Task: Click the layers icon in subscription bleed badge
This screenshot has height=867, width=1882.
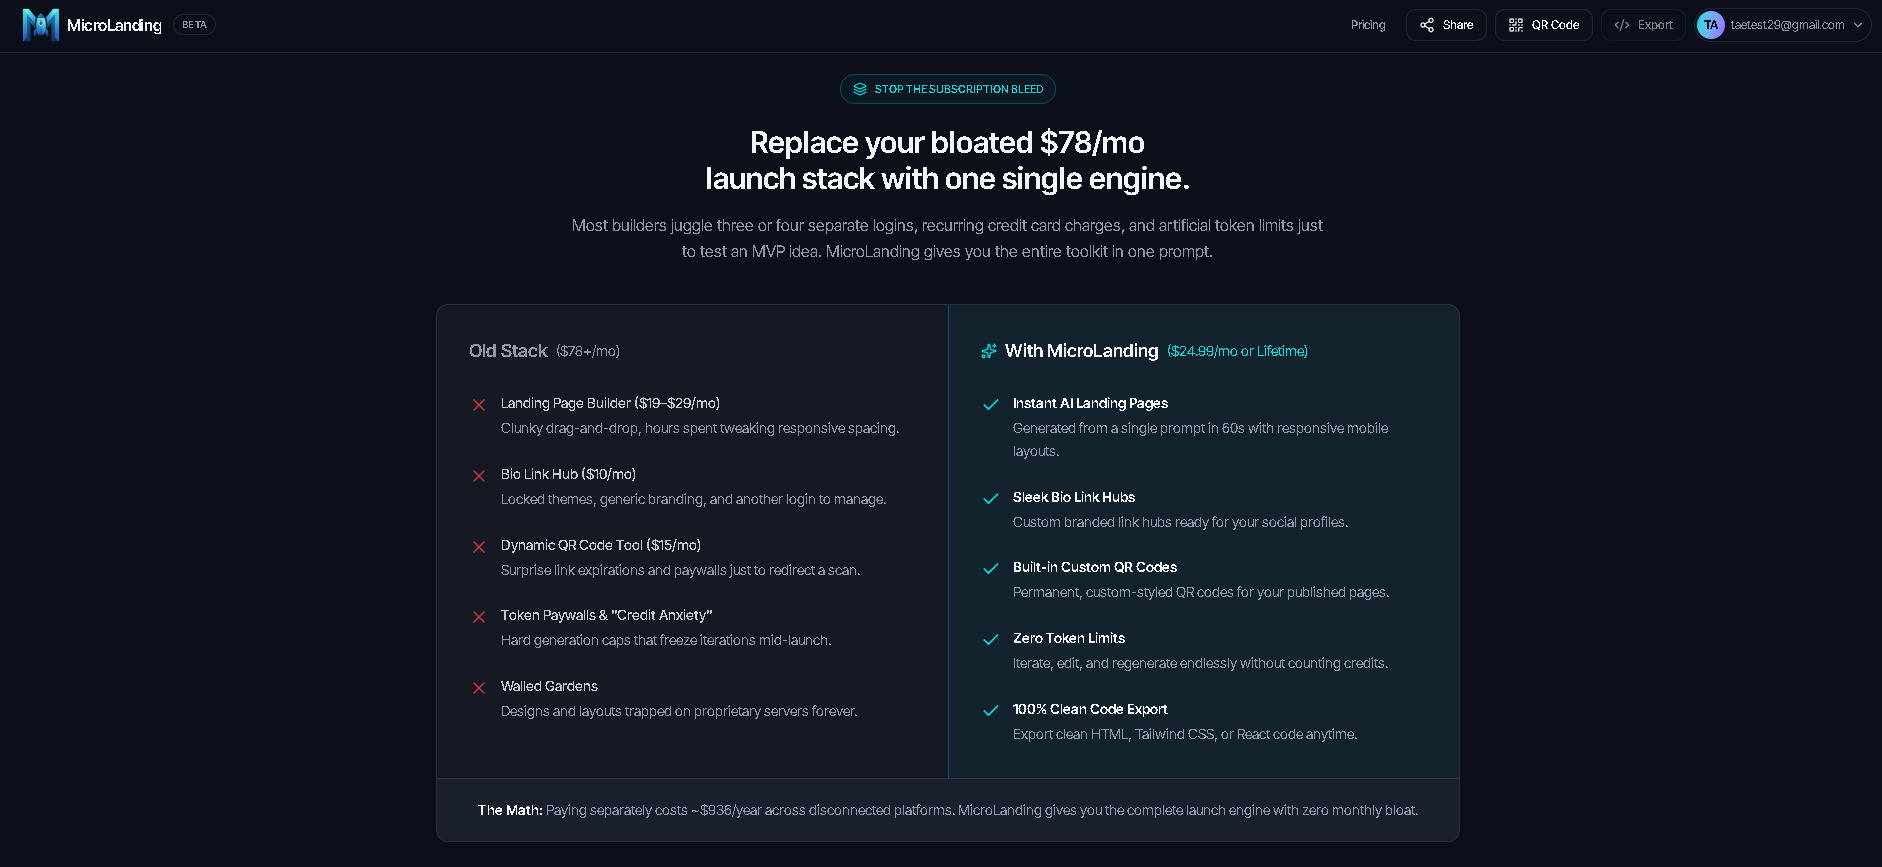Action: tap(860, 89)
